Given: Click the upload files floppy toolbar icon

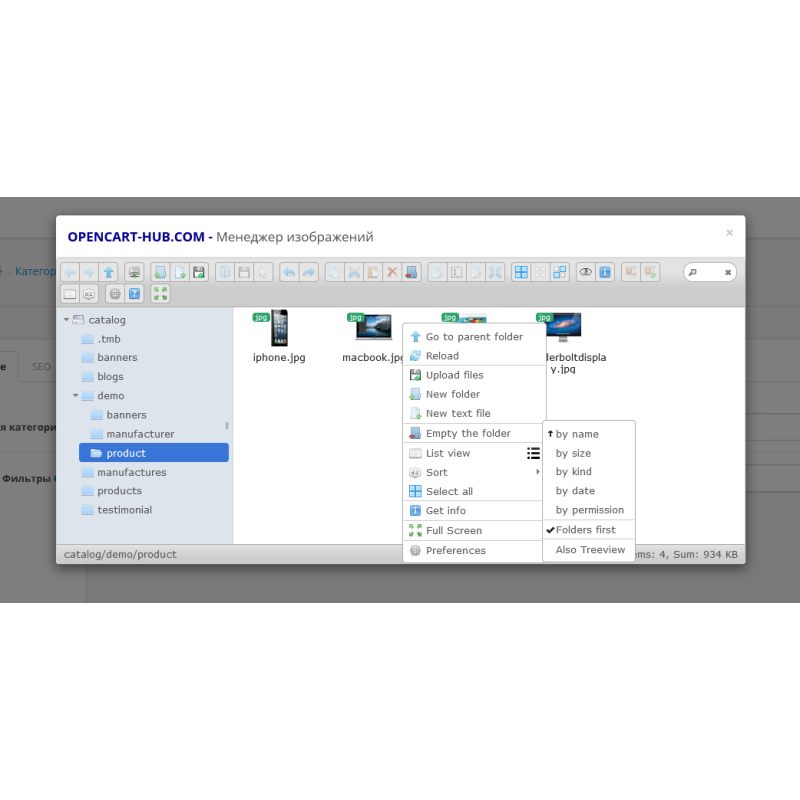Looking at the screenshot, I should (199, 272).
